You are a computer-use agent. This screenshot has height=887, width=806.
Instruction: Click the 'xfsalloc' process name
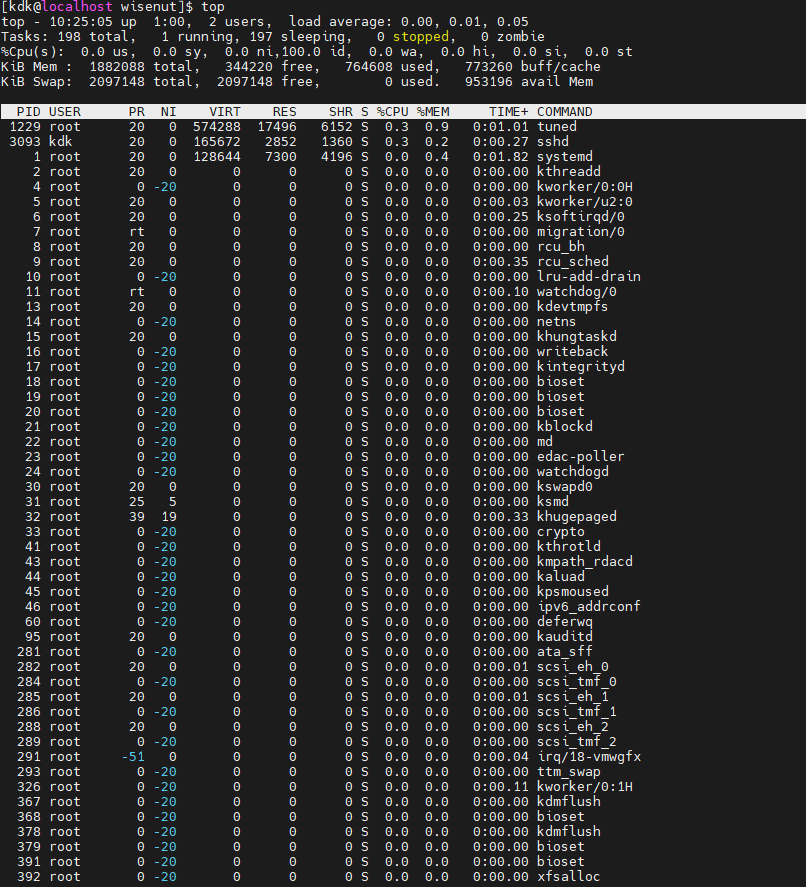568,876
